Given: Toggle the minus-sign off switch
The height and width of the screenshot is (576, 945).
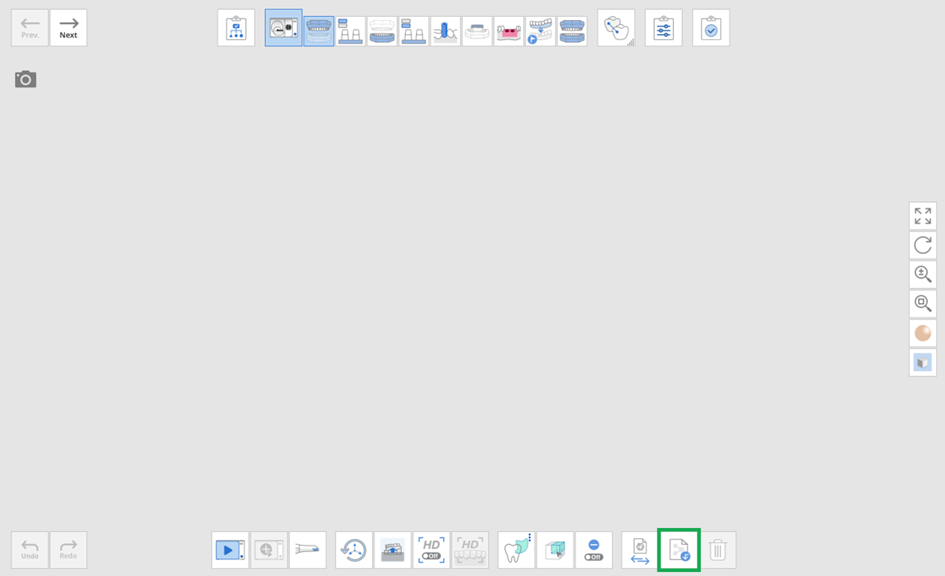Looking at the screenshot, I should [x=594, y=550].
